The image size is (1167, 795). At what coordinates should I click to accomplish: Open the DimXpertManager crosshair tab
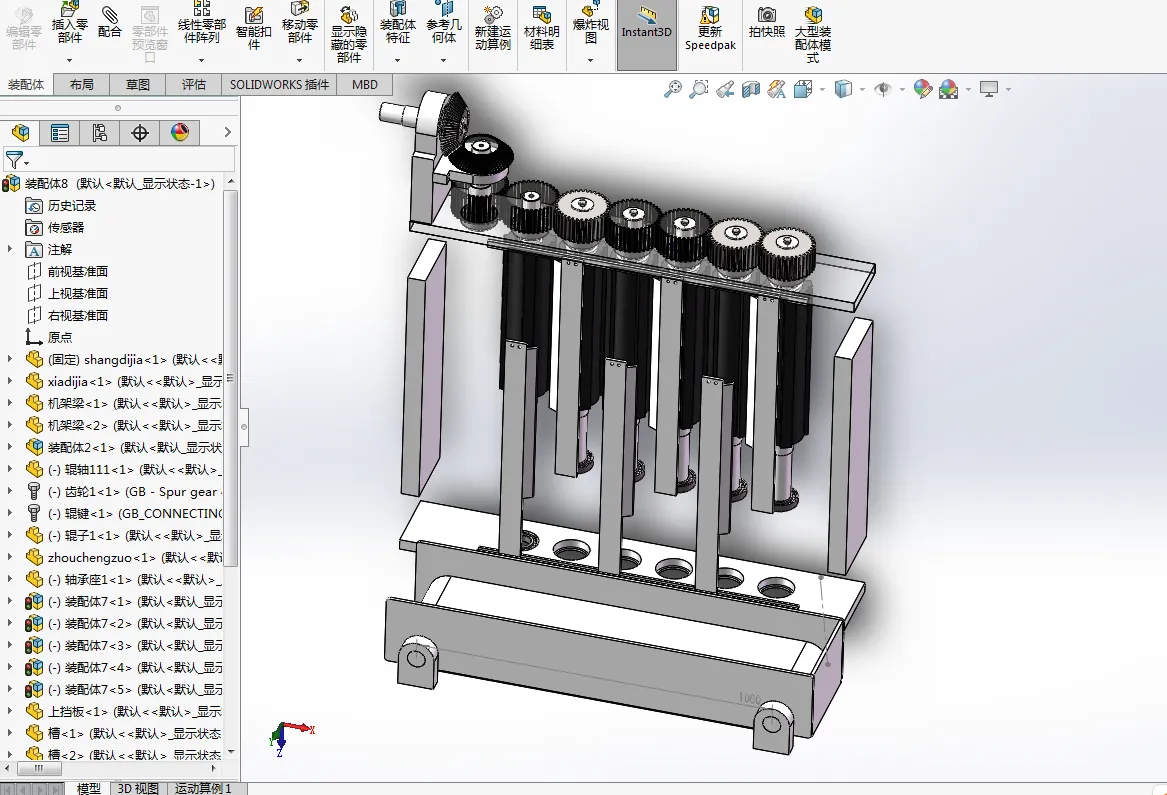(x=140, y=132)
